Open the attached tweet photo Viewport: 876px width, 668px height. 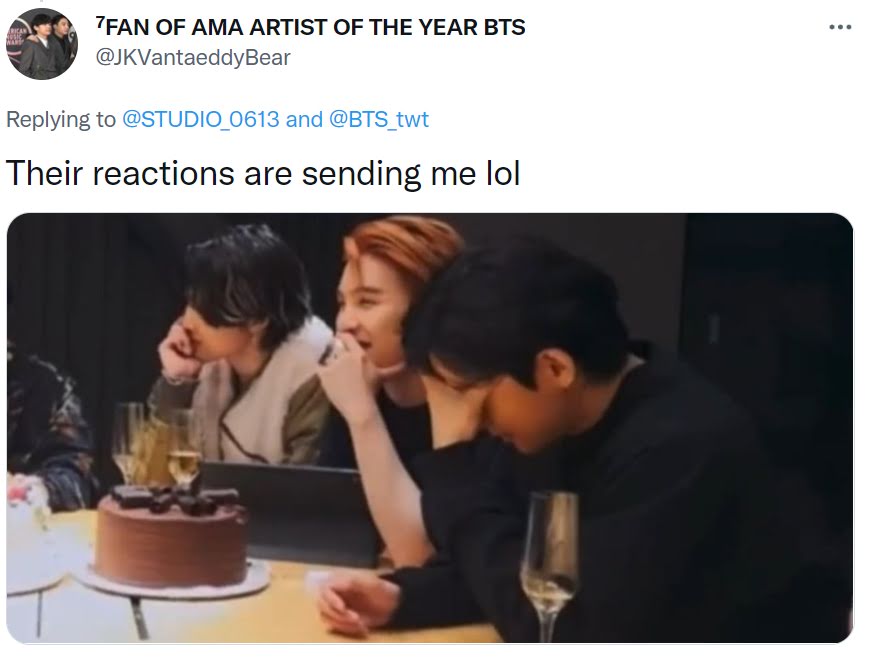[x=430, y=428]
